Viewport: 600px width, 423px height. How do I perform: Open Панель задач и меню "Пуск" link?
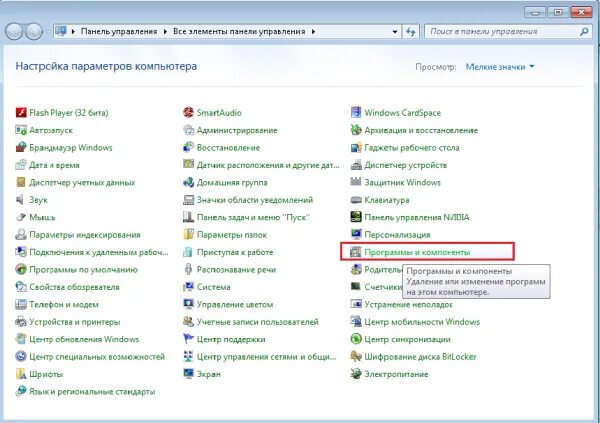(x=253, y=217)
